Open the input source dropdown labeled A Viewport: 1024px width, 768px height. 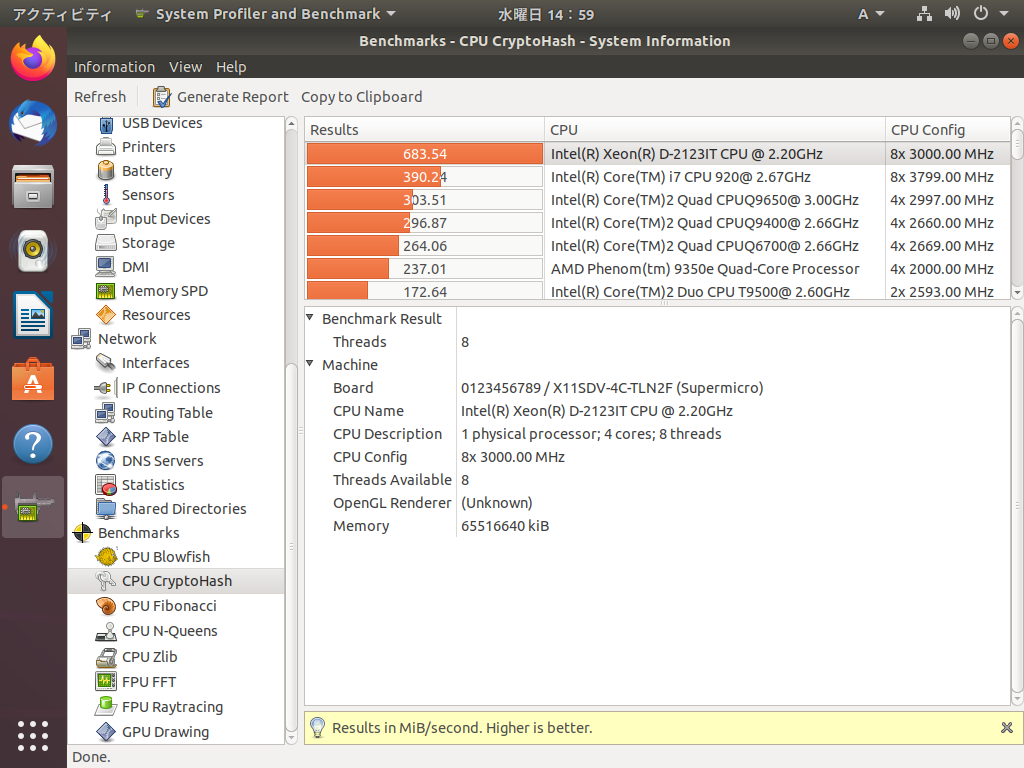[x=871, y=14]
